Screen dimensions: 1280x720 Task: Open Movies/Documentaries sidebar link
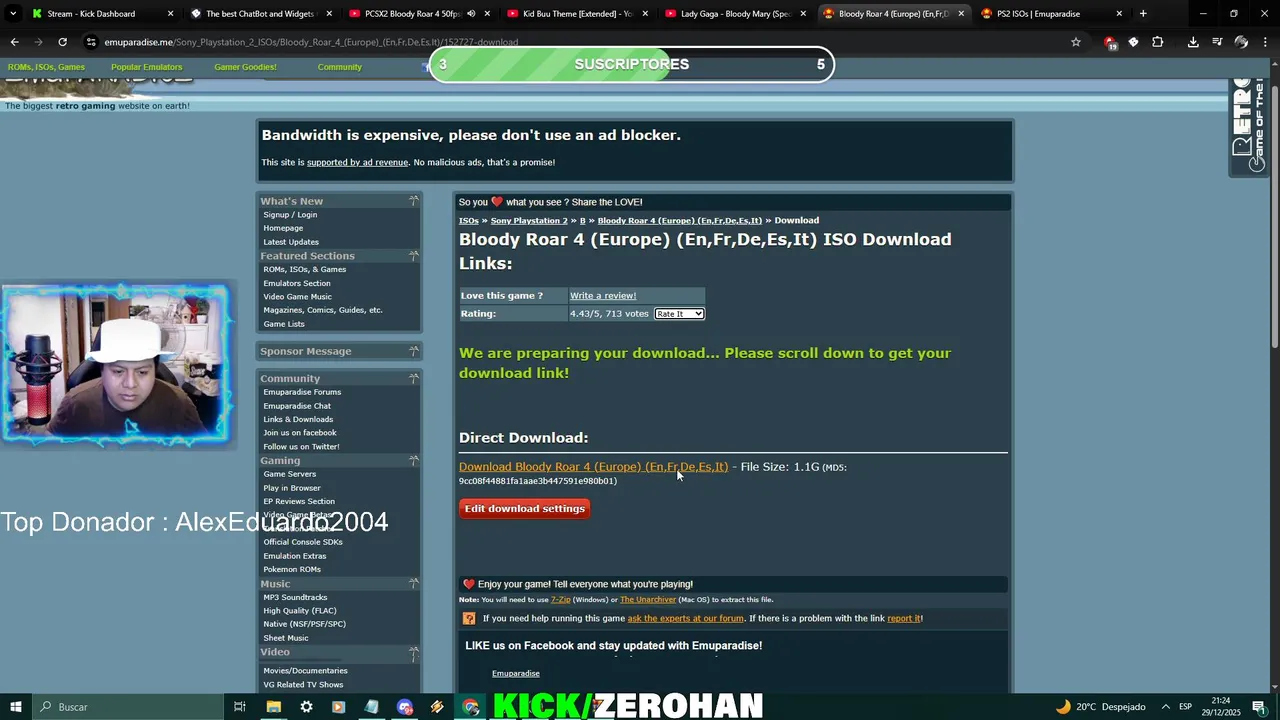(305, 671)
